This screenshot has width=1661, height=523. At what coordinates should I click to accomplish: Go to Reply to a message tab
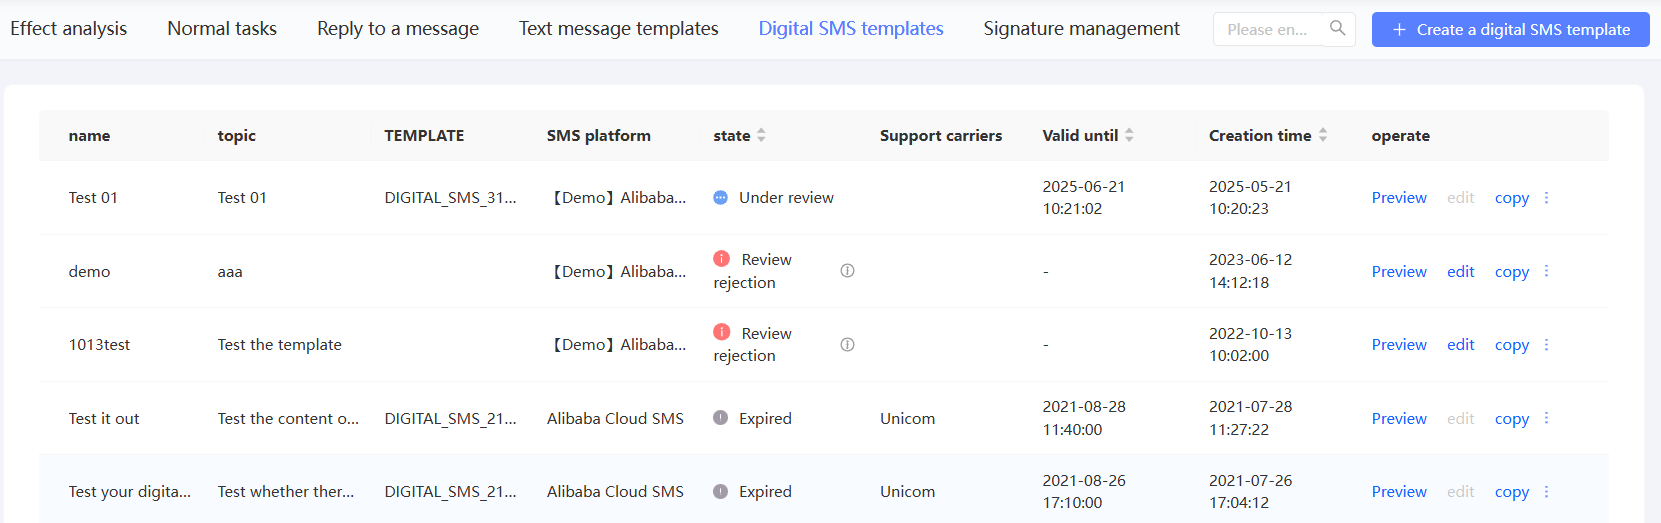coord(398,29)
